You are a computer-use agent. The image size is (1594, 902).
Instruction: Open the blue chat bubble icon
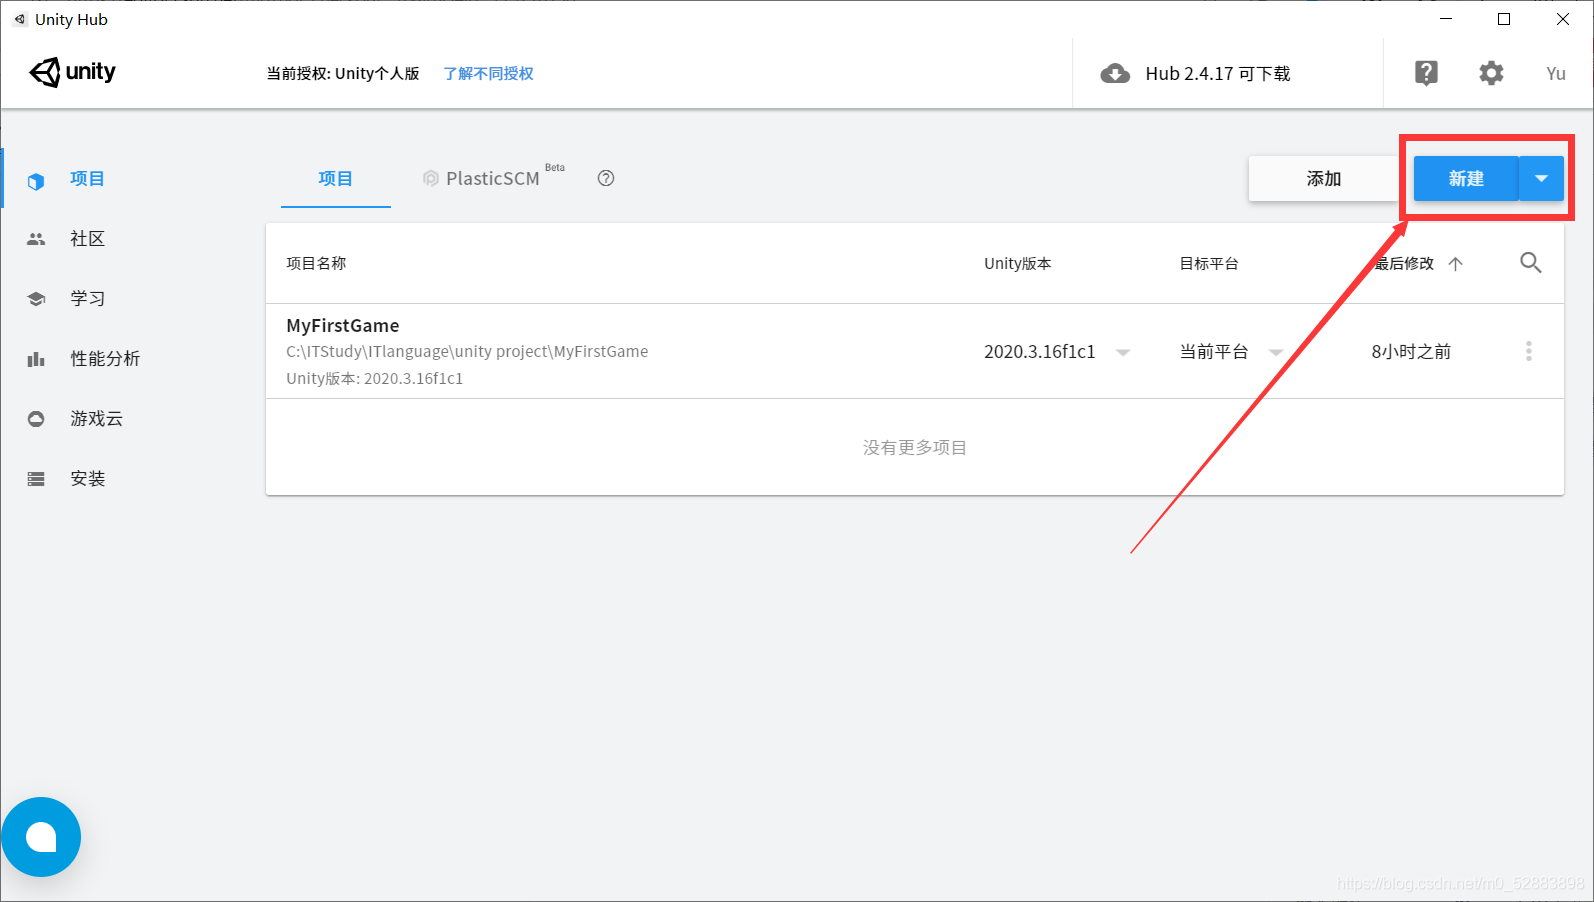click(x=41, y=837)
